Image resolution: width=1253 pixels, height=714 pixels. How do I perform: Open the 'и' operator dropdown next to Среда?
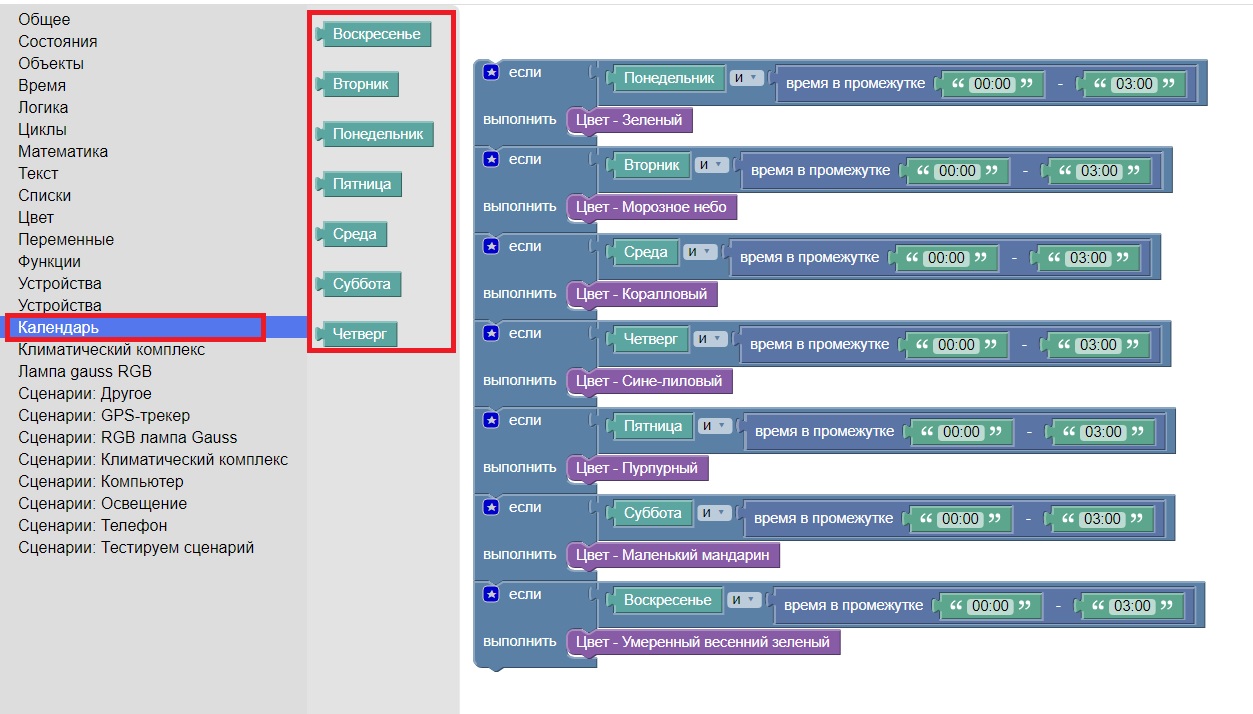(x=700, y=252)
